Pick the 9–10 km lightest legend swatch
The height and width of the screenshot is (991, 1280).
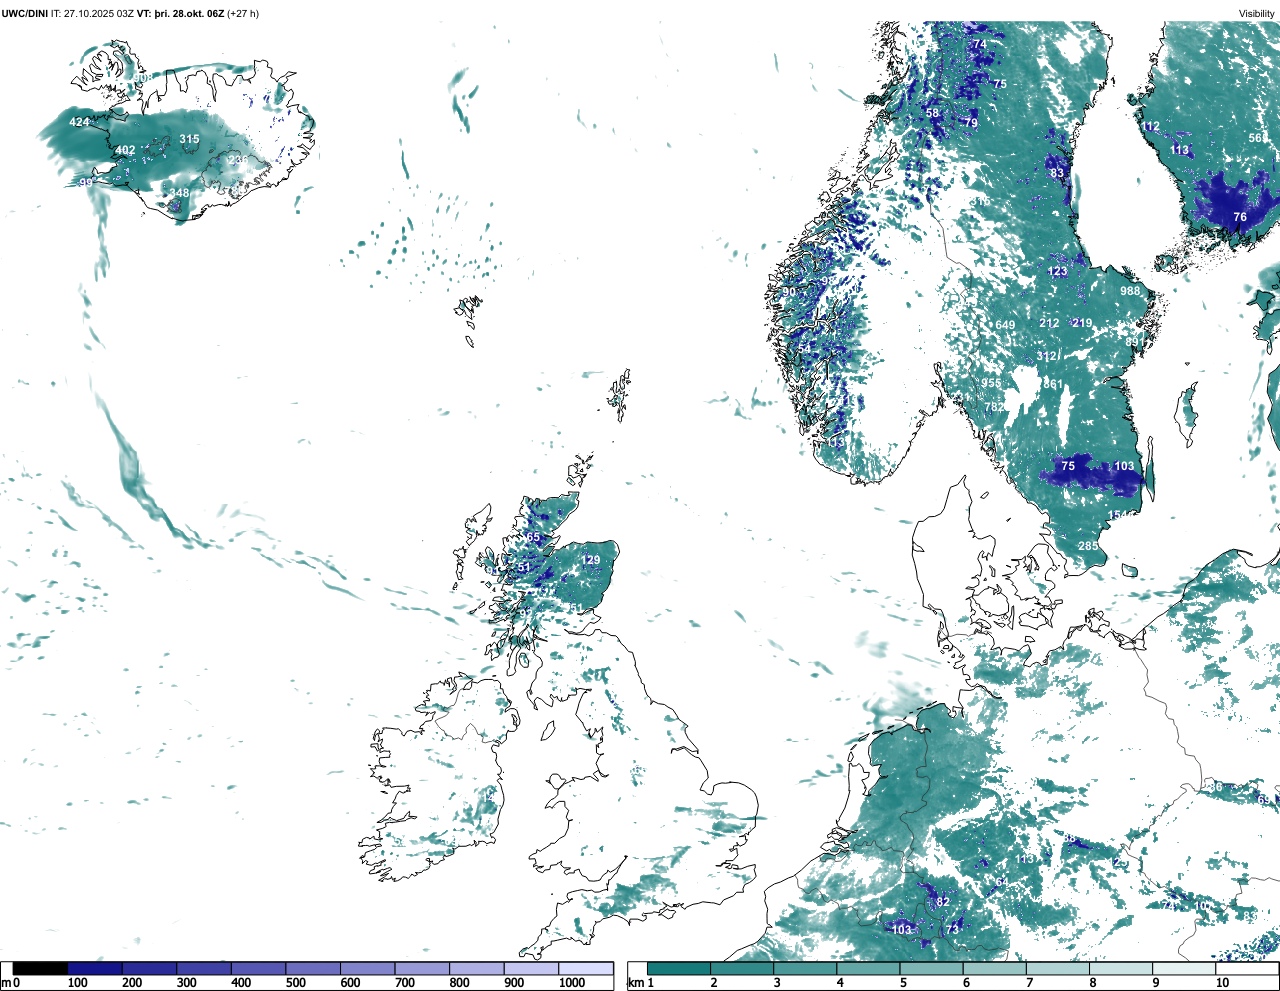[1185, 969]
